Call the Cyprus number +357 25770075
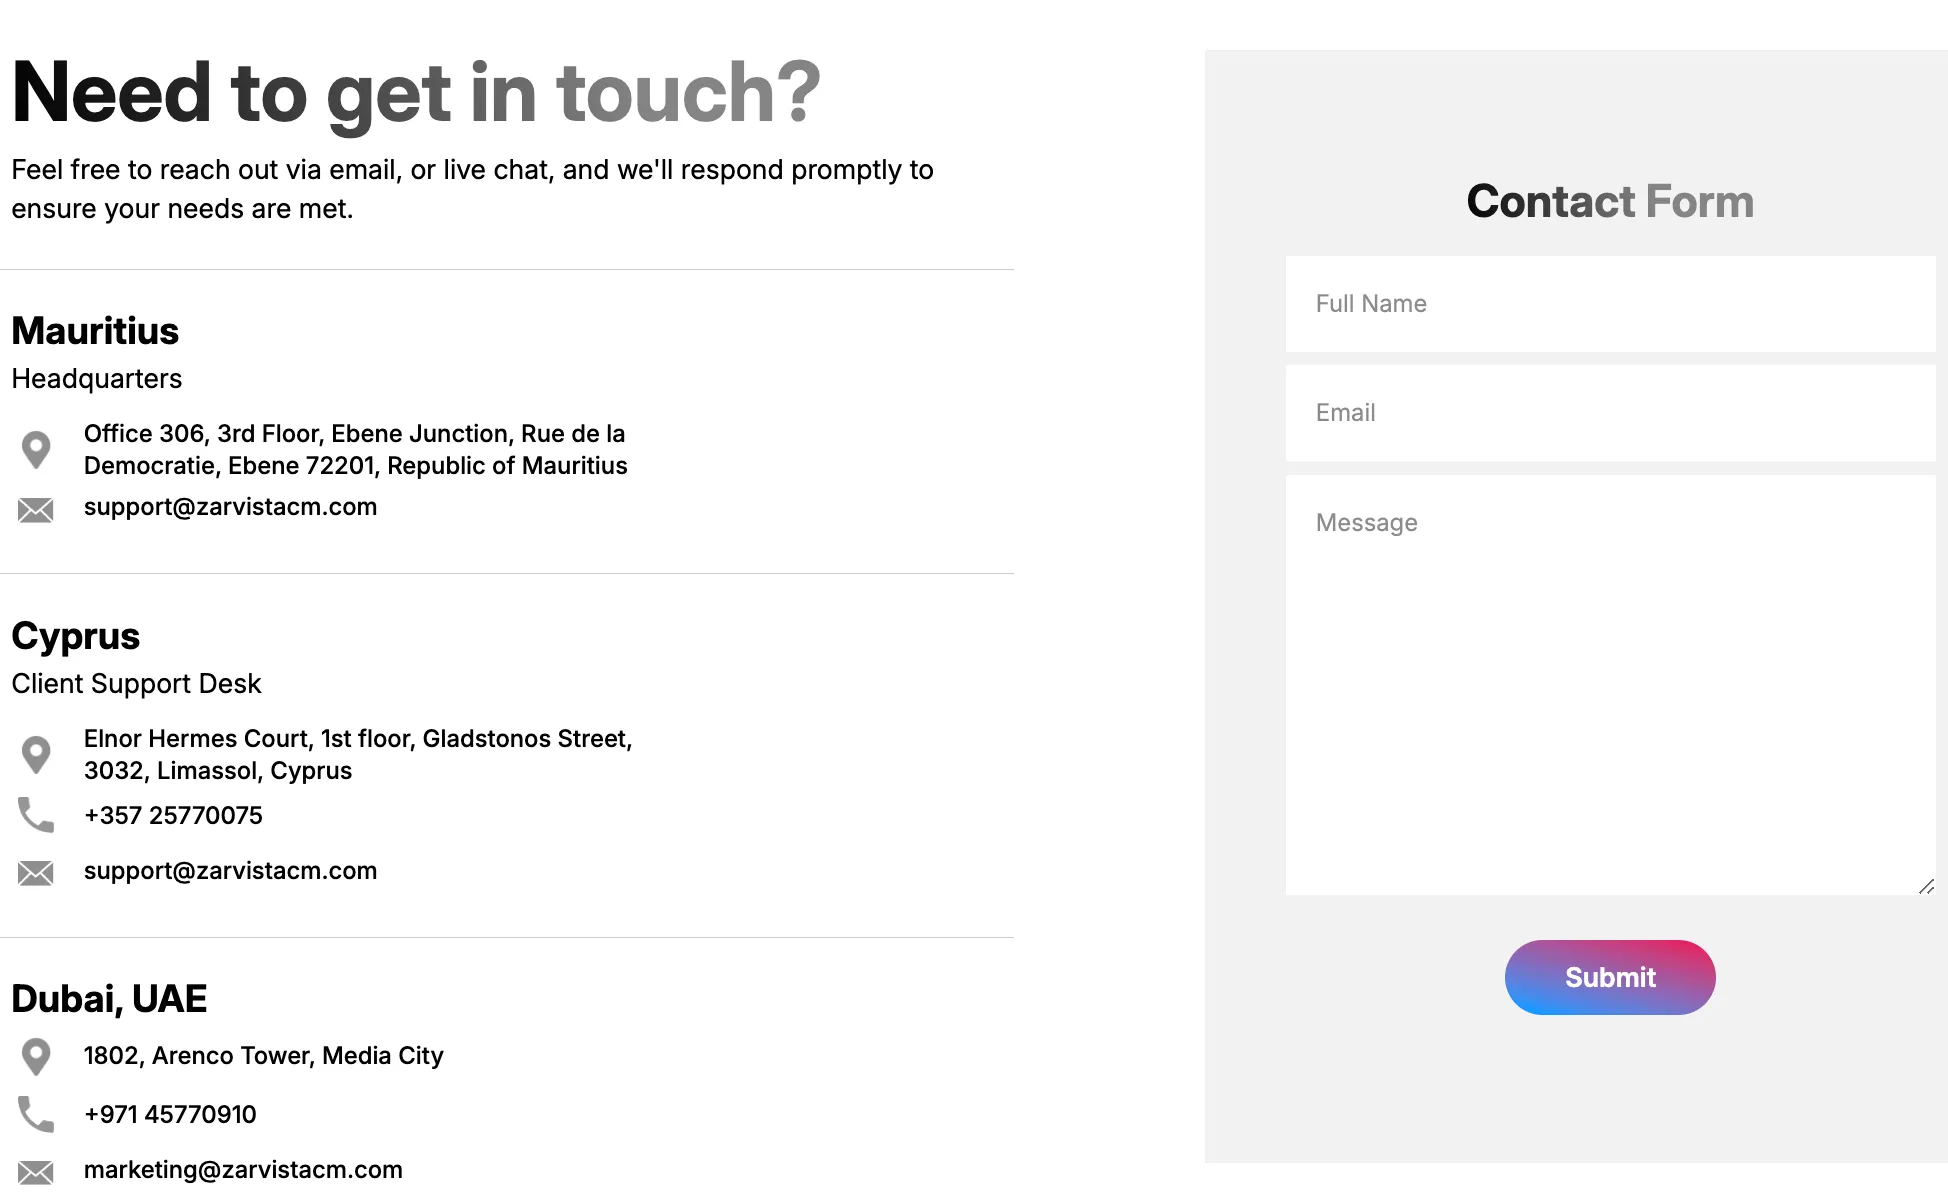This screenshot has width=1948, height=1192. (173, 816)
